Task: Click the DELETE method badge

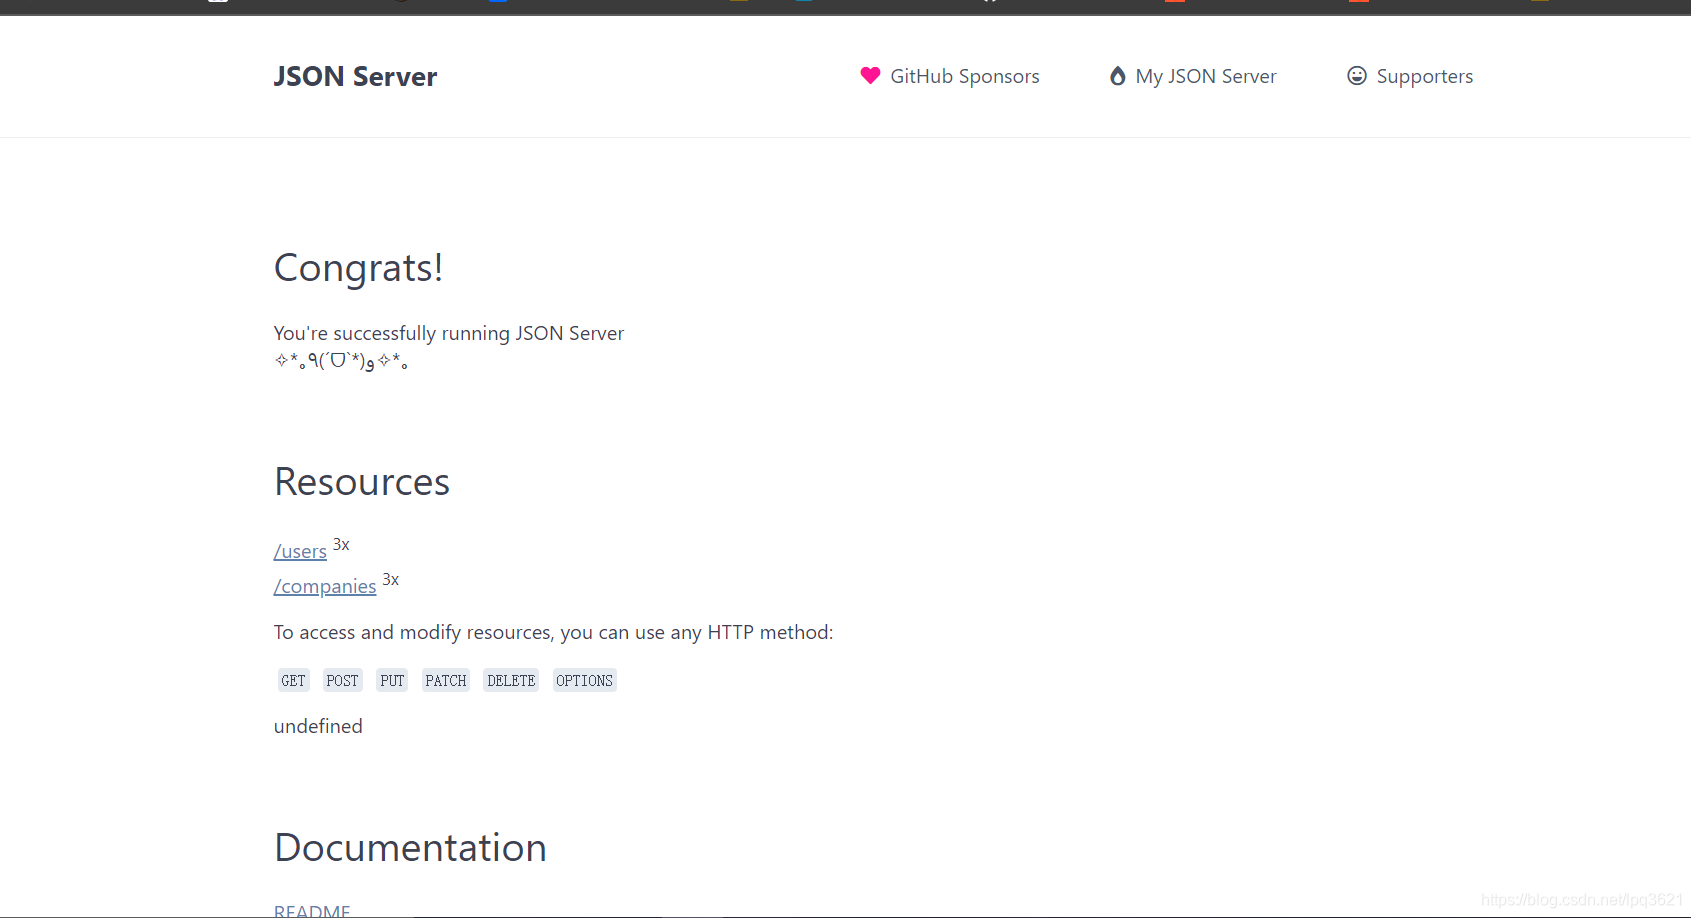Action: [510, 680]
